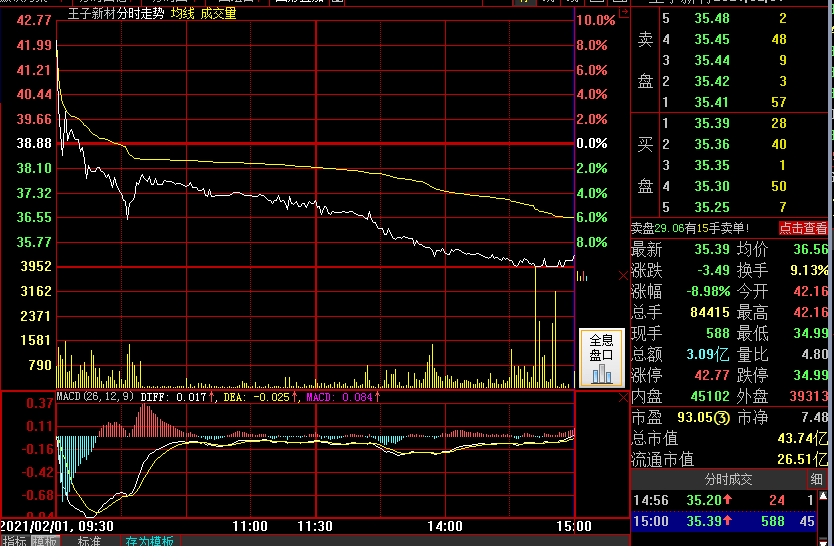Click the red arrow box icon near 10.0% label

[x=622, y=13]
